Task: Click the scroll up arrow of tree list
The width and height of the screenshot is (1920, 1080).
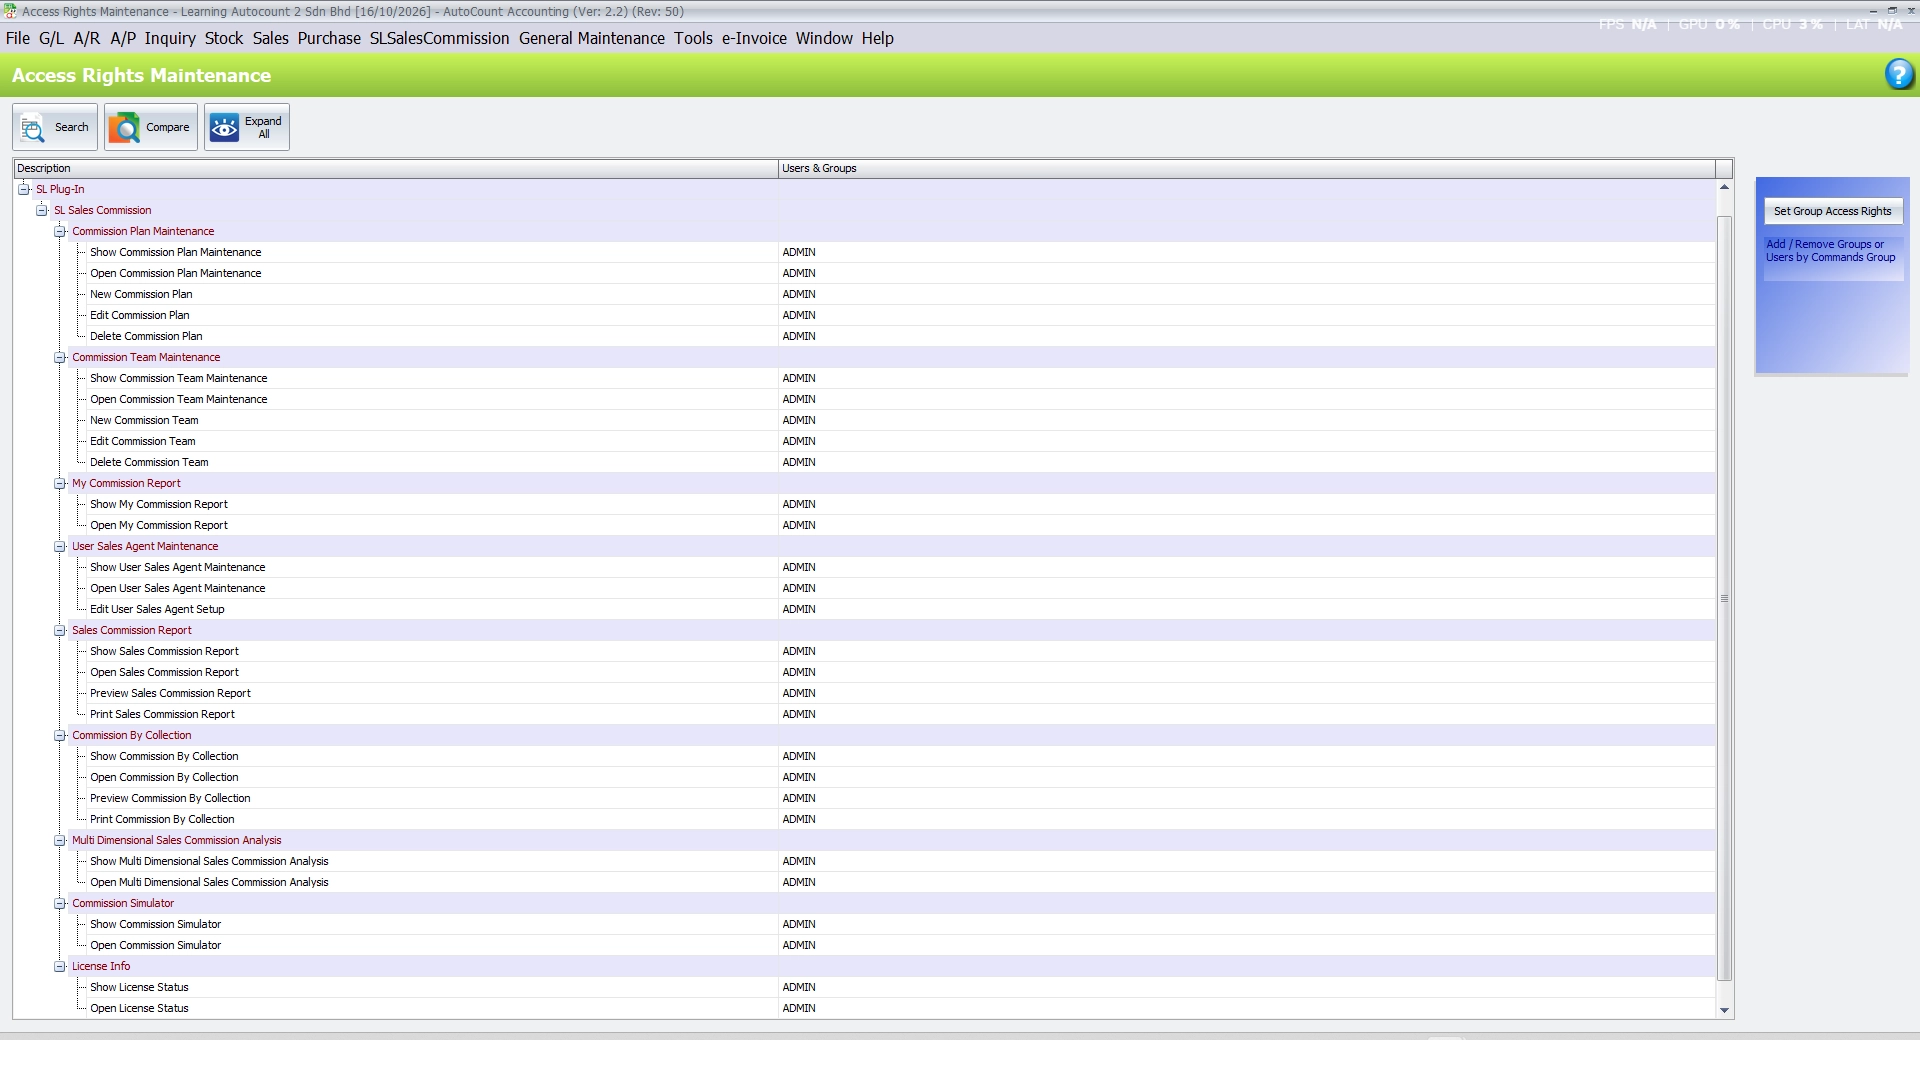Action: (x=1724, y=187)
